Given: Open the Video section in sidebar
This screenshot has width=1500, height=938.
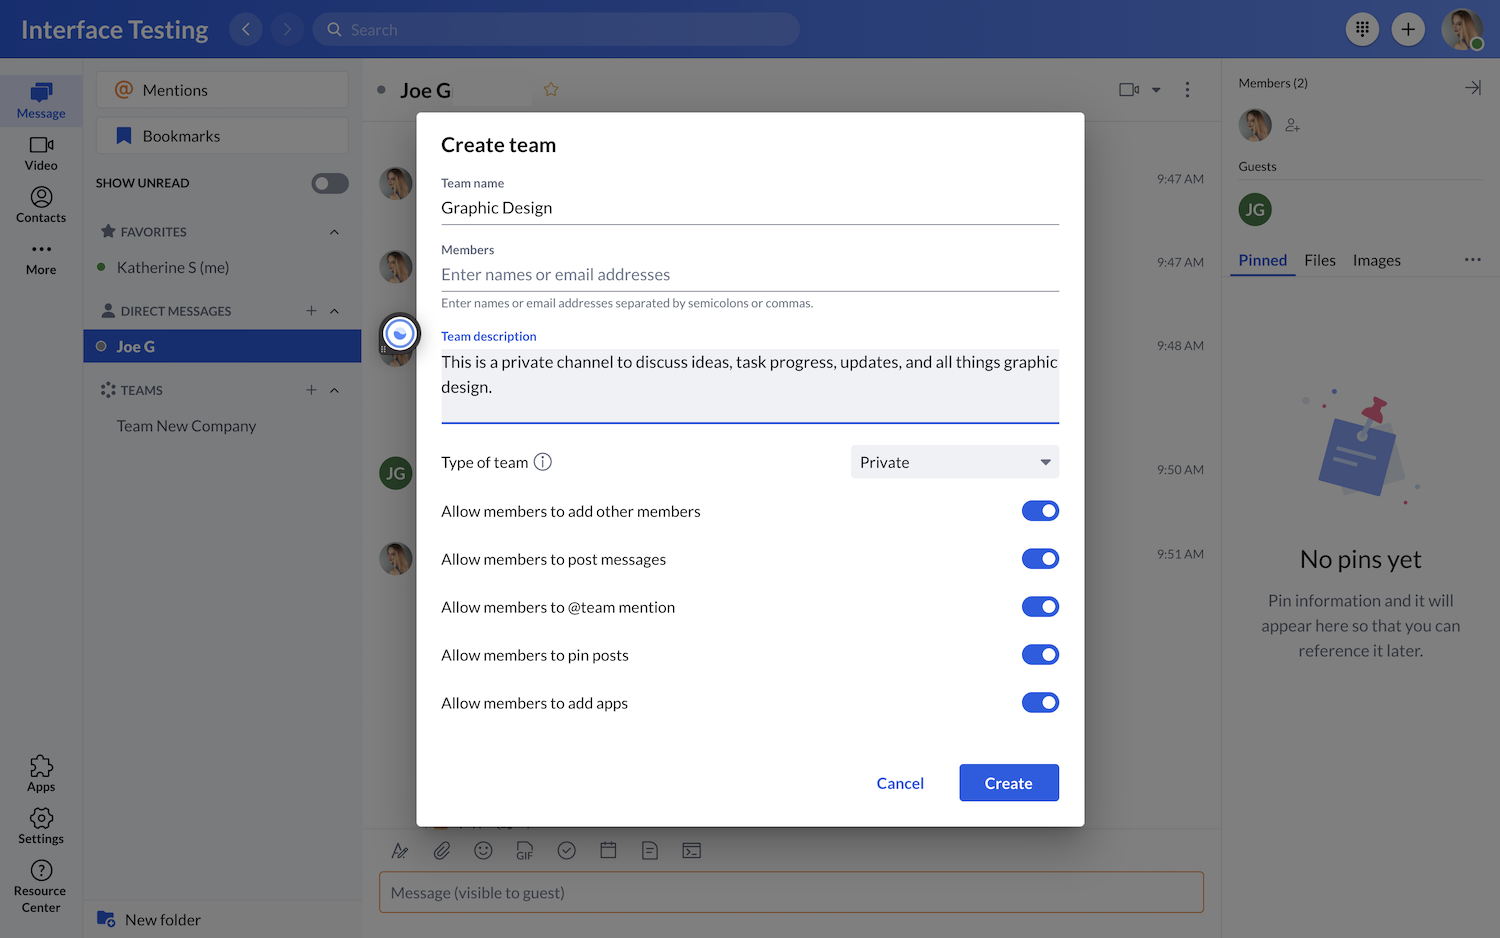Looking at the screenshot, I should pyautogui.click(x=41, y=153).
